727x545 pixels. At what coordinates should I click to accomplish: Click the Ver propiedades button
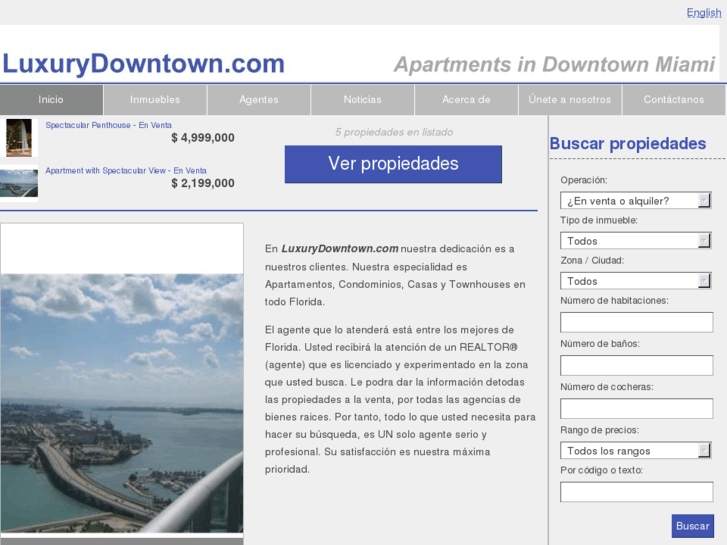(393, 164)
